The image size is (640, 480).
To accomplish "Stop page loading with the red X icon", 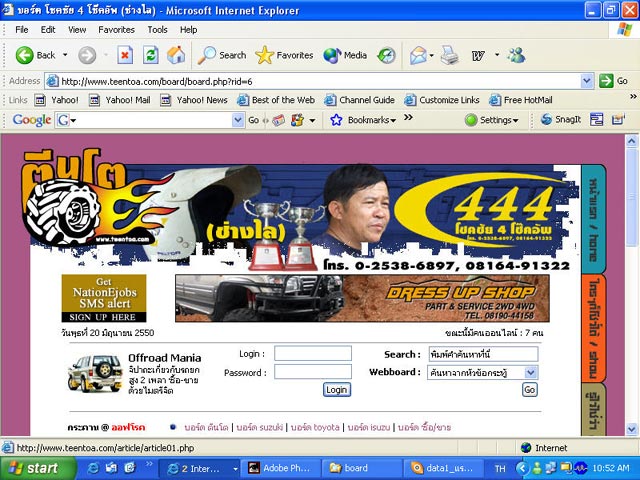I will coord(125,55).
